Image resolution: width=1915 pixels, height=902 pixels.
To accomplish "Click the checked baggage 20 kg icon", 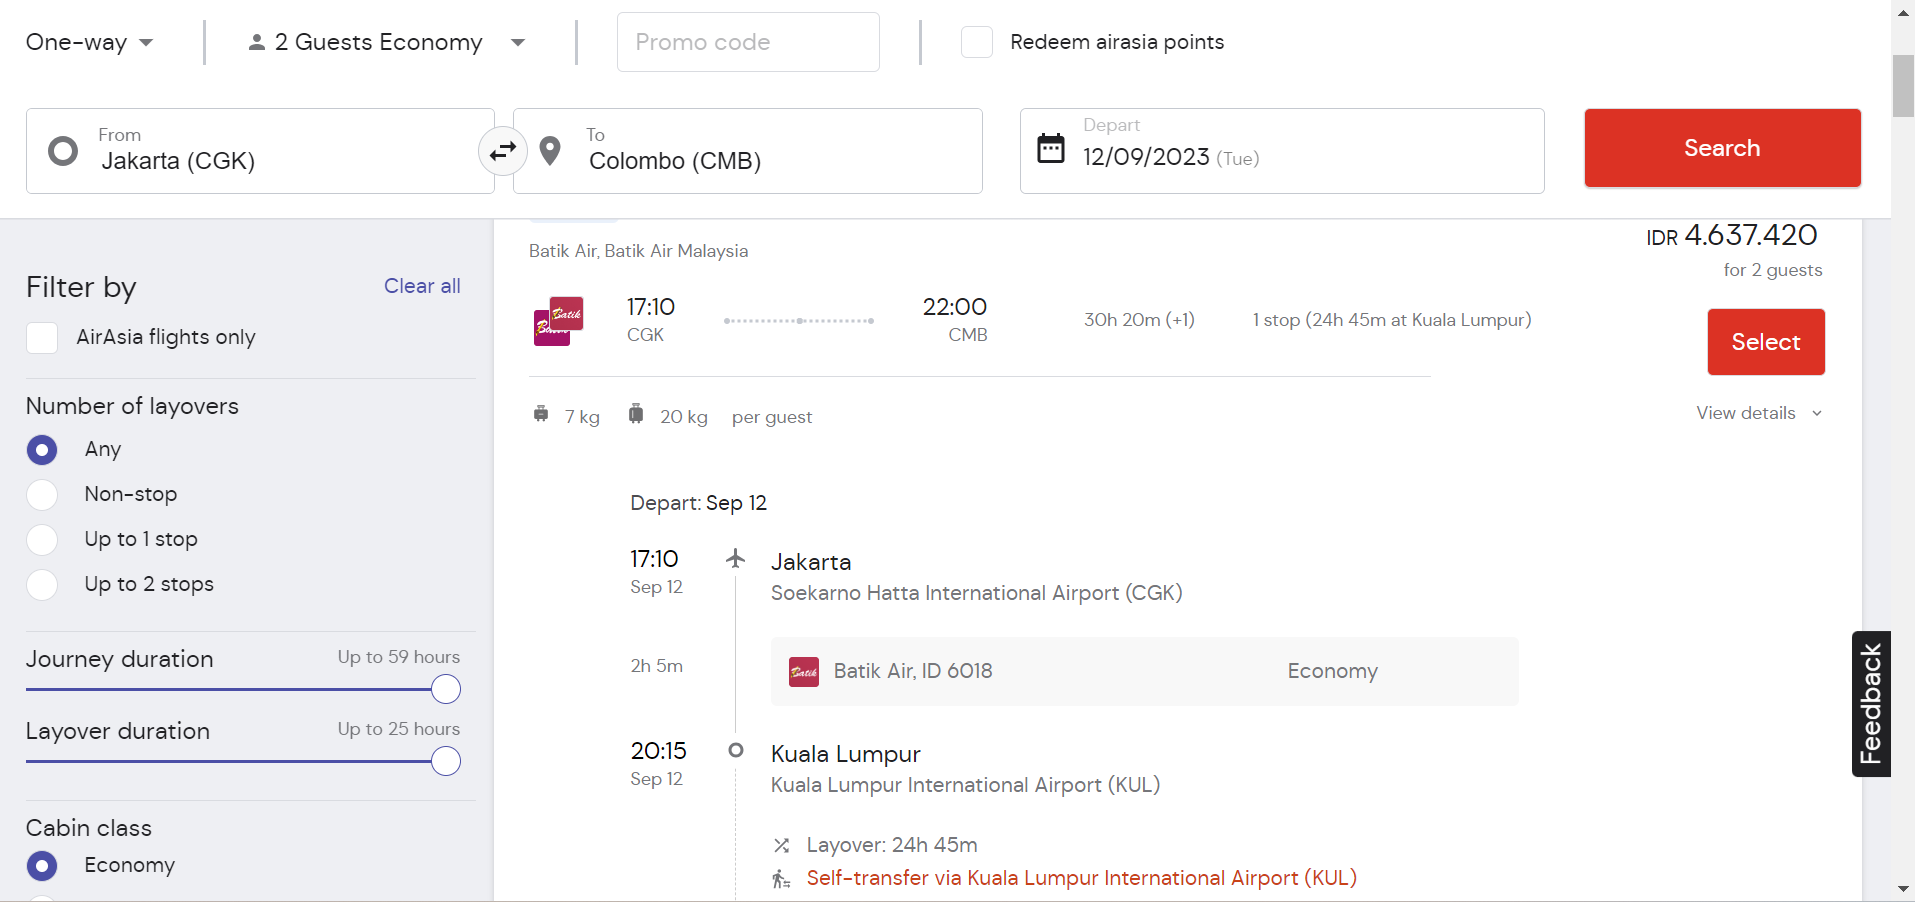I will pyautogui.click(x=636, y=414).
